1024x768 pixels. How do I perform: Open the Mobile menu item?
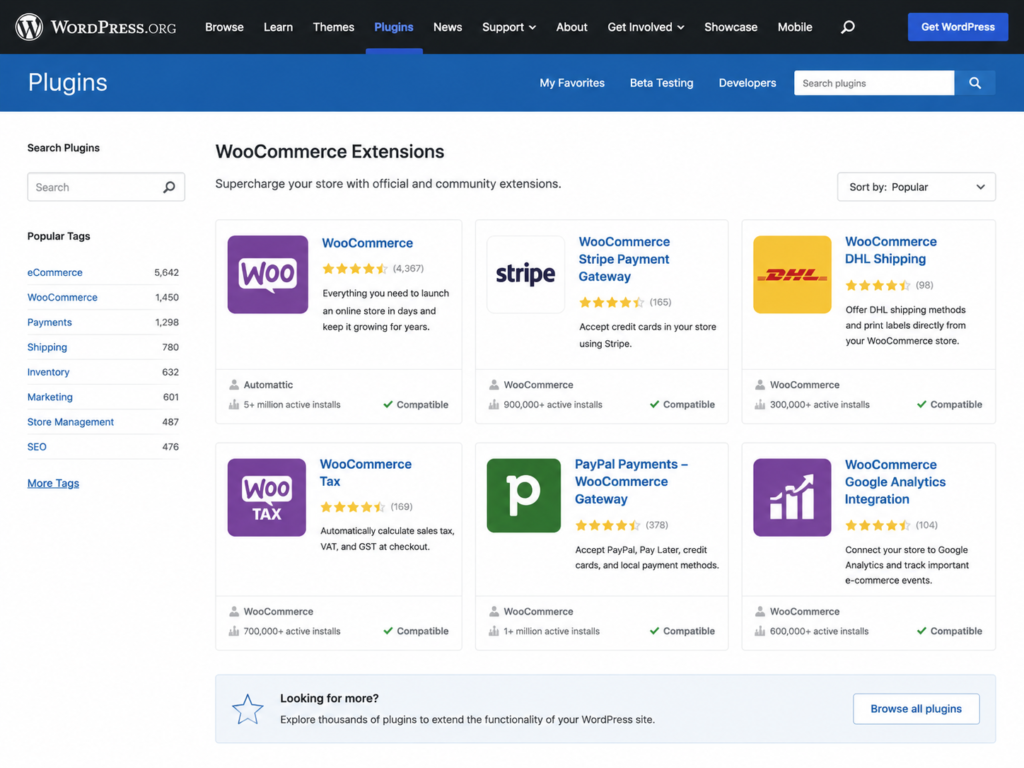pyautogui.click(x=795, y=27)
